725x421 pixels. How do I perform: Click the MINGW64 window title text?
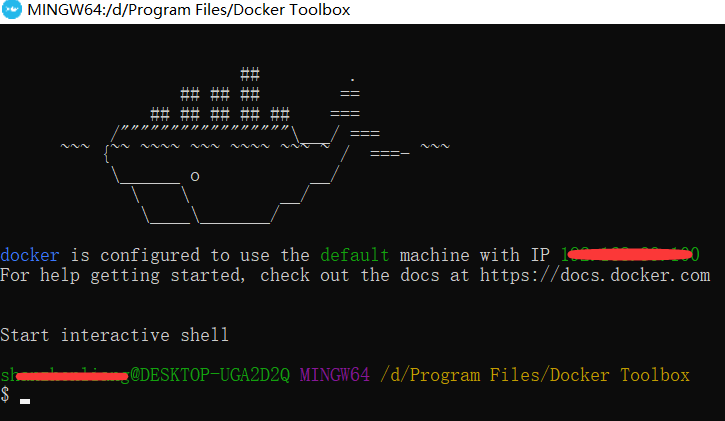pos(189,10)
